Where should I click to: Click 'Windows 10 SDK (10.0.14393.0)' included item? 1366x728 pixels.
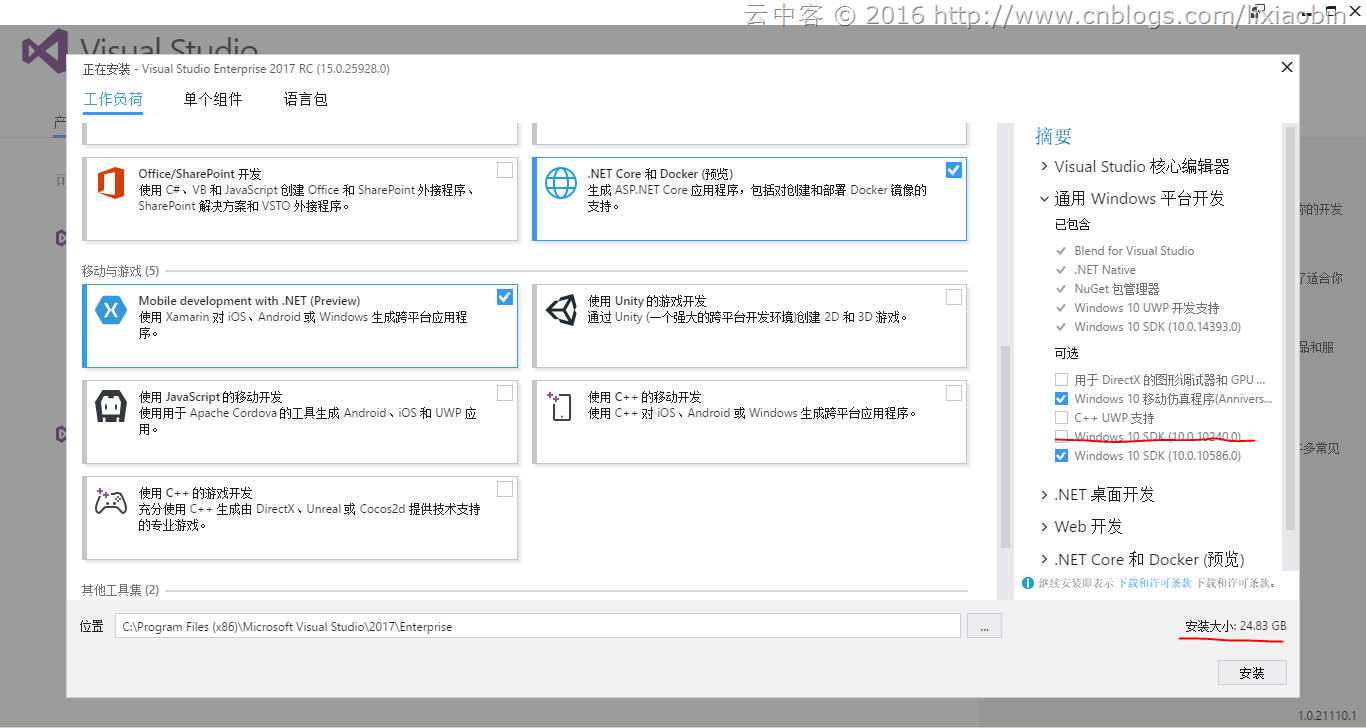1157,327
